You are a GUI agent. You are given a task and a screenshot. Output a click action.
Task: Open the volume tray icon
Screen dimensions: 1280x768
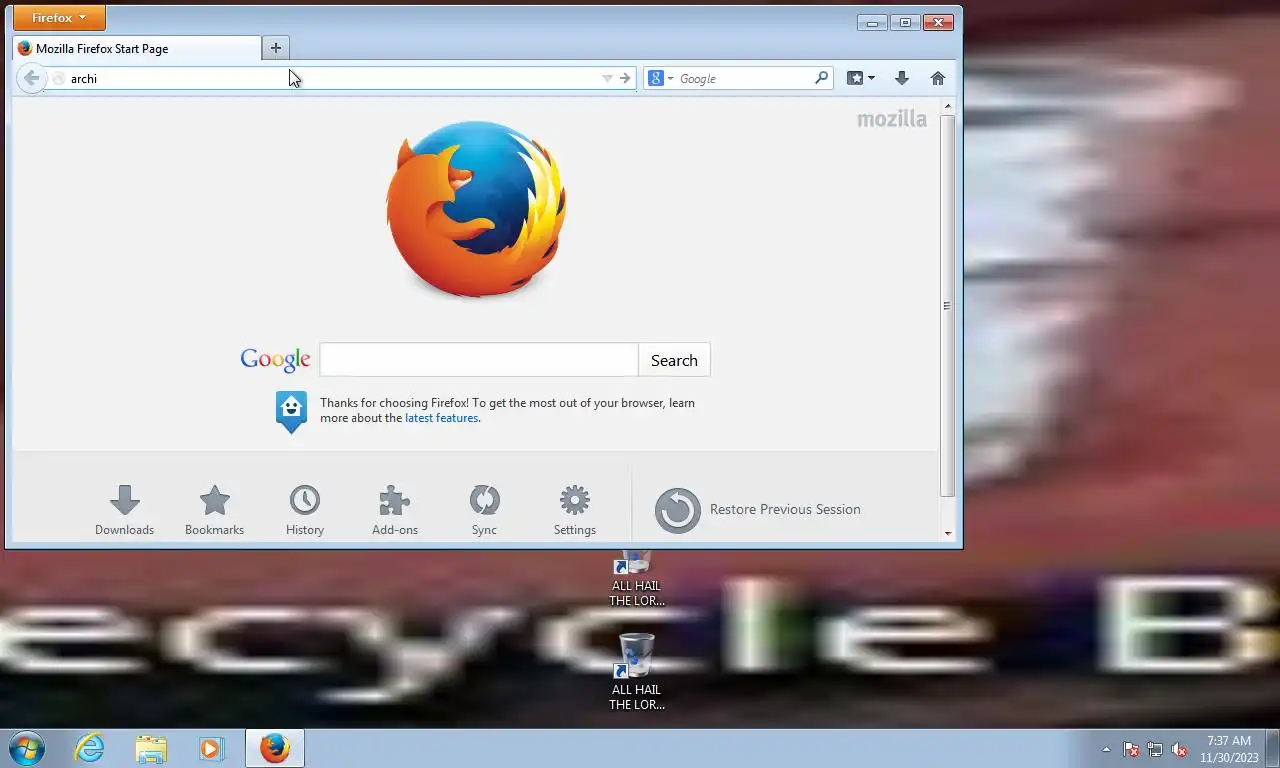(1179, 749)
